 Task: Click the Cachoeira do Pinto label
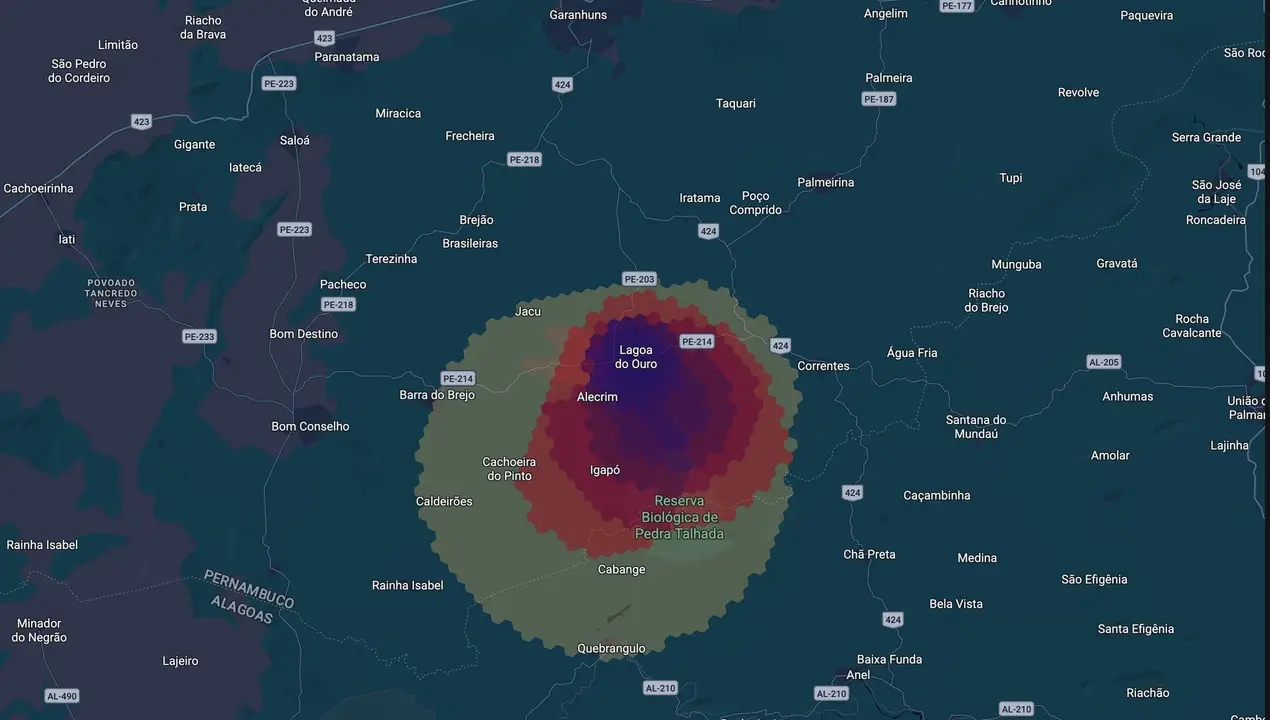coord(509,469)
